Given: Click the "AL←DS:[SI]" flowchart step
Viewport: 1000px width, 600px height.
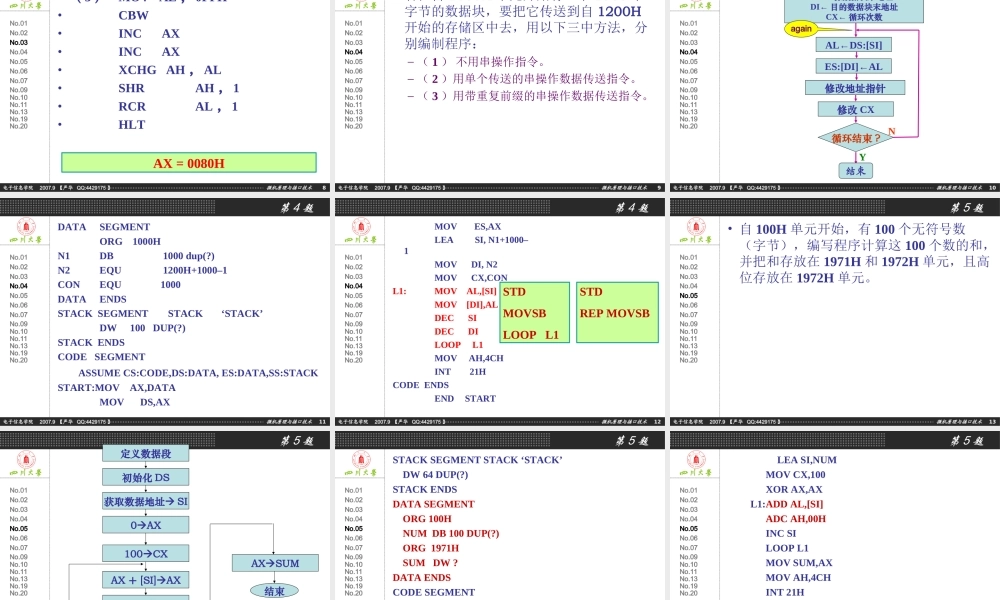Looking at the screenshot, I should coord(854,45).
